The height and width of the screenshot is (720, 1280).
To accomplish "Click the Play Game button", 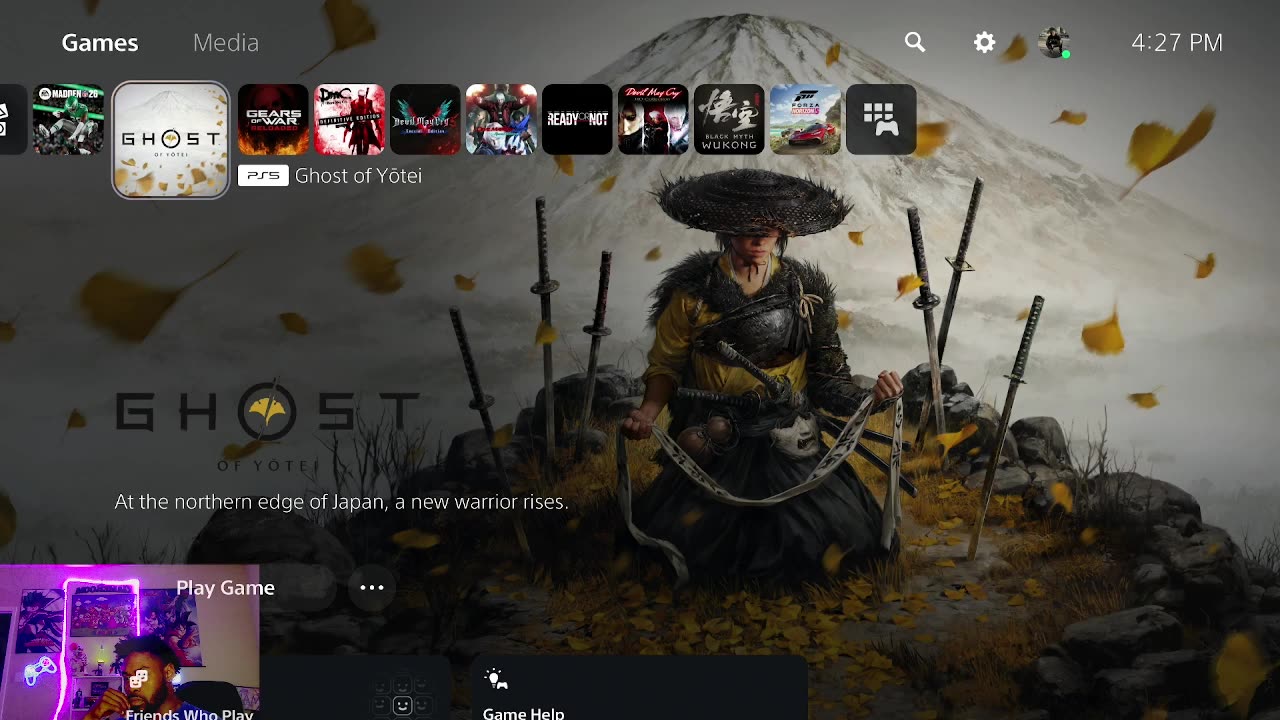I will pyautogui.click(x=225, y=588).
